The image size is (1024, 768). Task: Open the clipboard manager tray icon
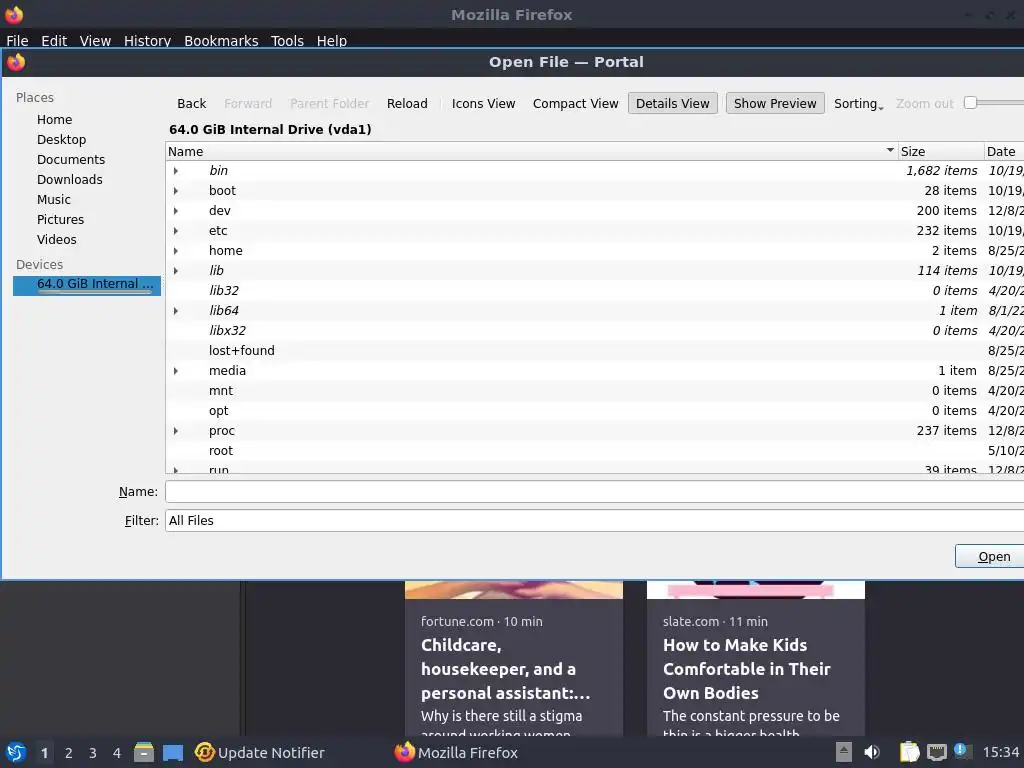[x=909, y=752]
